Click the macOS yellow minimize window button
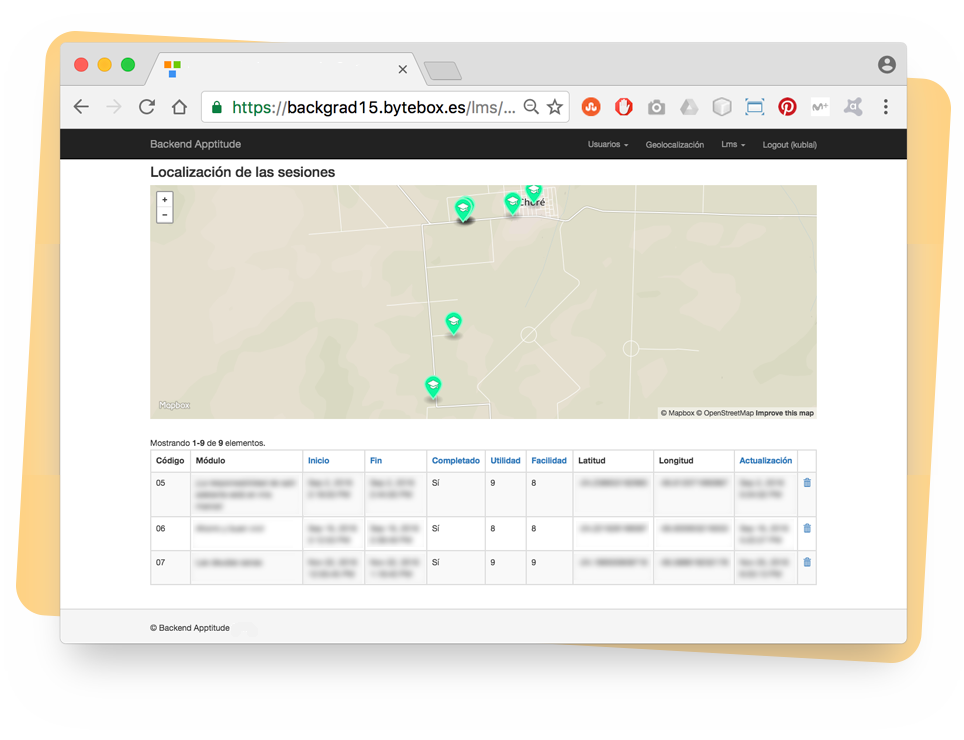Image resolution: width=964 pixels, height=740 pixels. [x=105, y=65]
